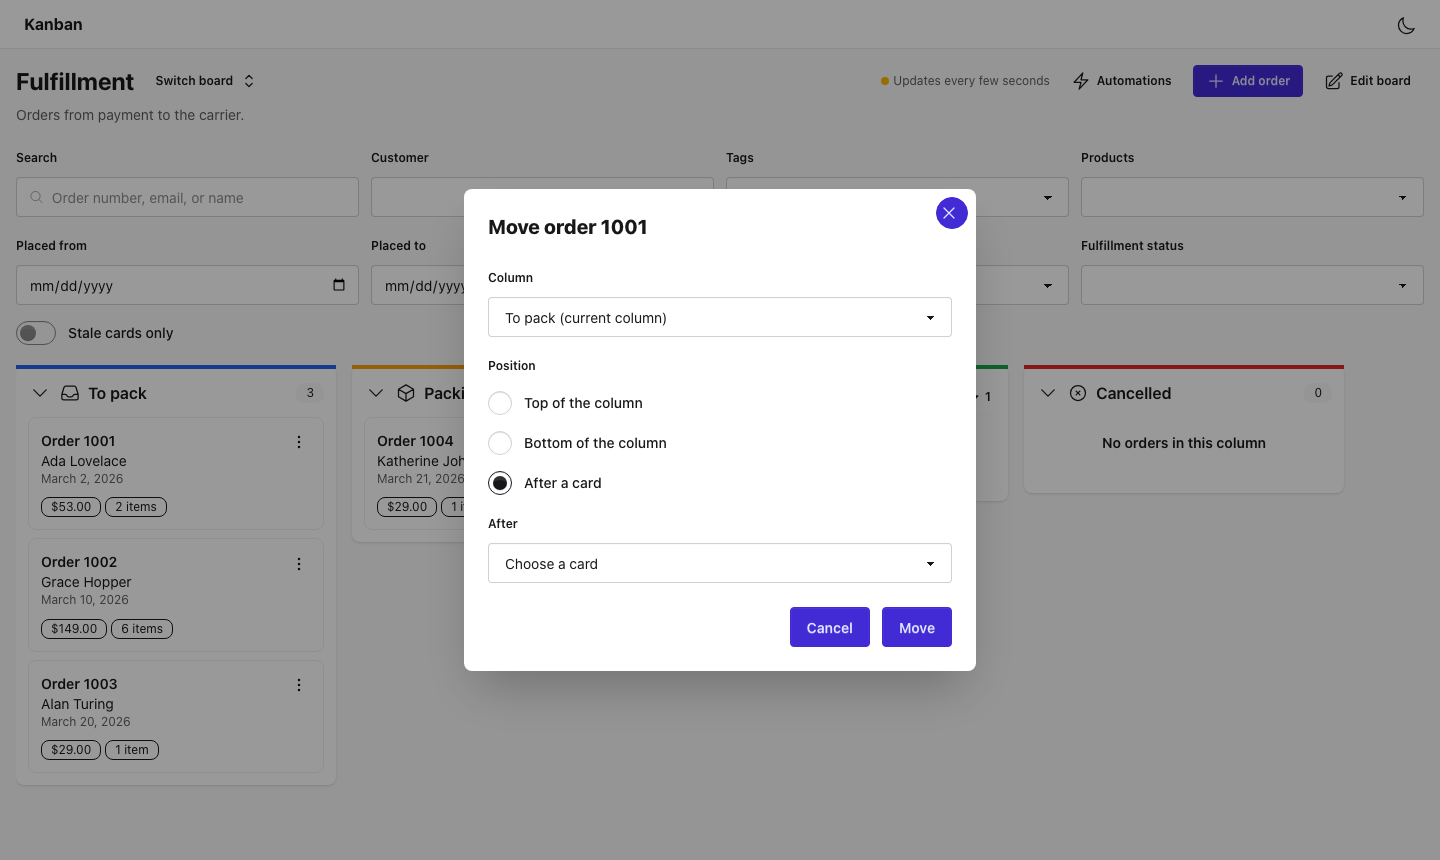Screen dimensions: 1440x860
Task: Toggle Stale cards only switch
Action: point(36,333)
